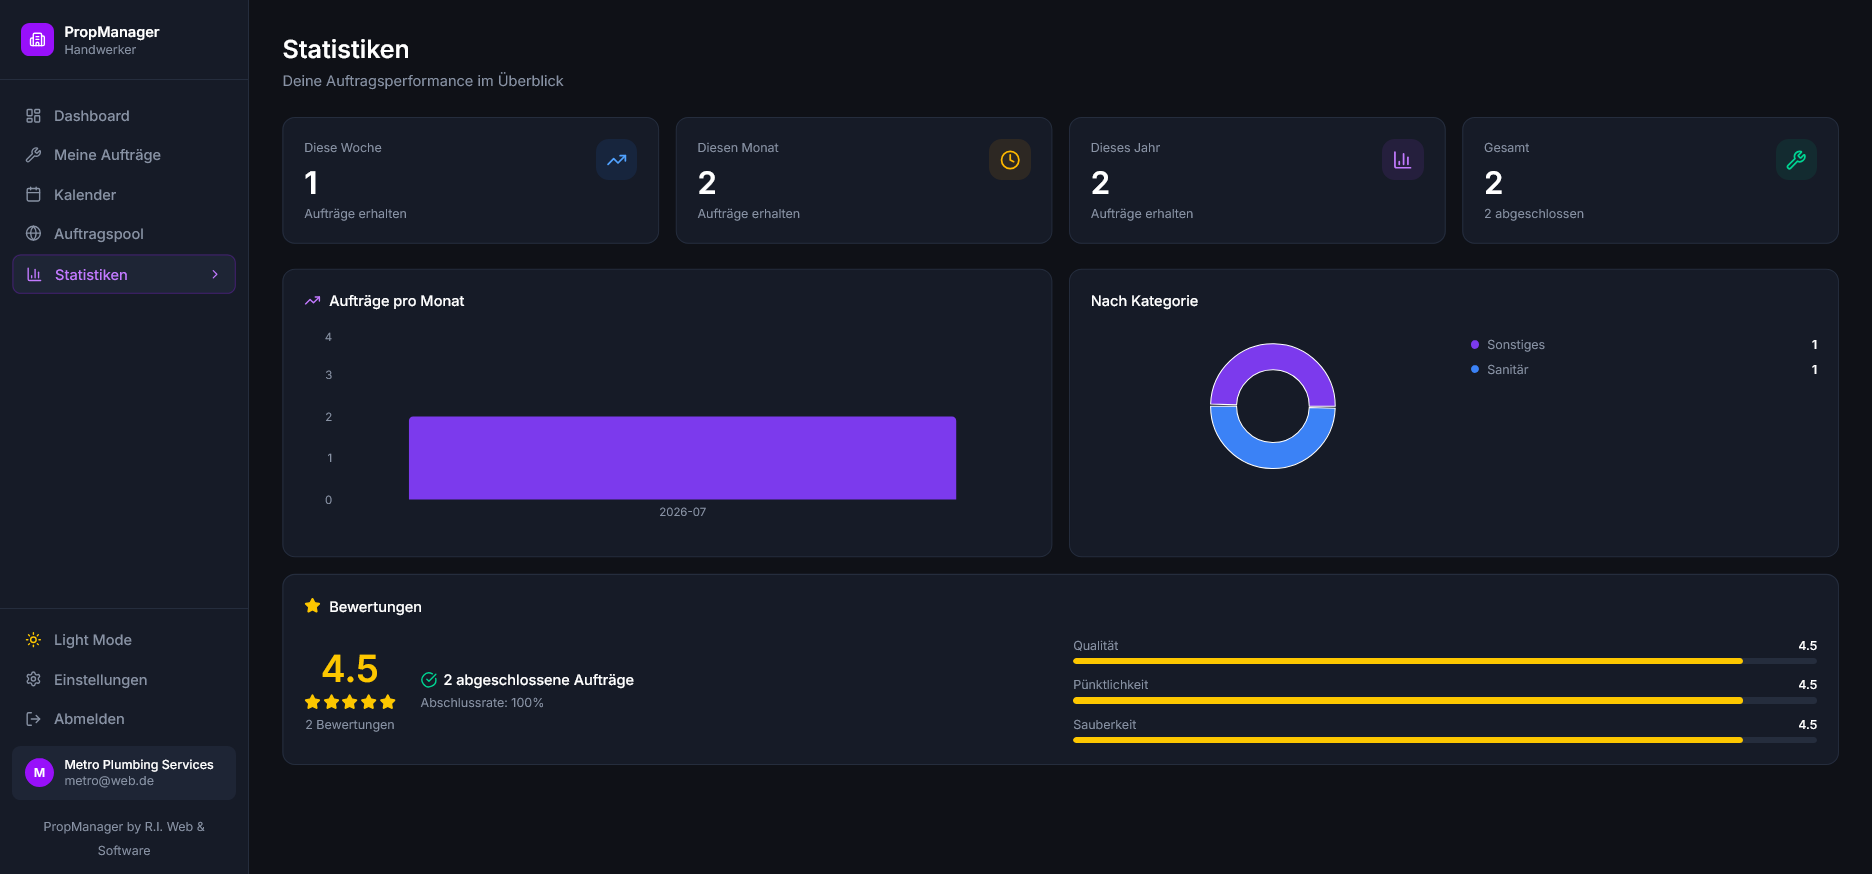
Task: Click the Diese Woche stat card
Action: (x=471, y=181)
